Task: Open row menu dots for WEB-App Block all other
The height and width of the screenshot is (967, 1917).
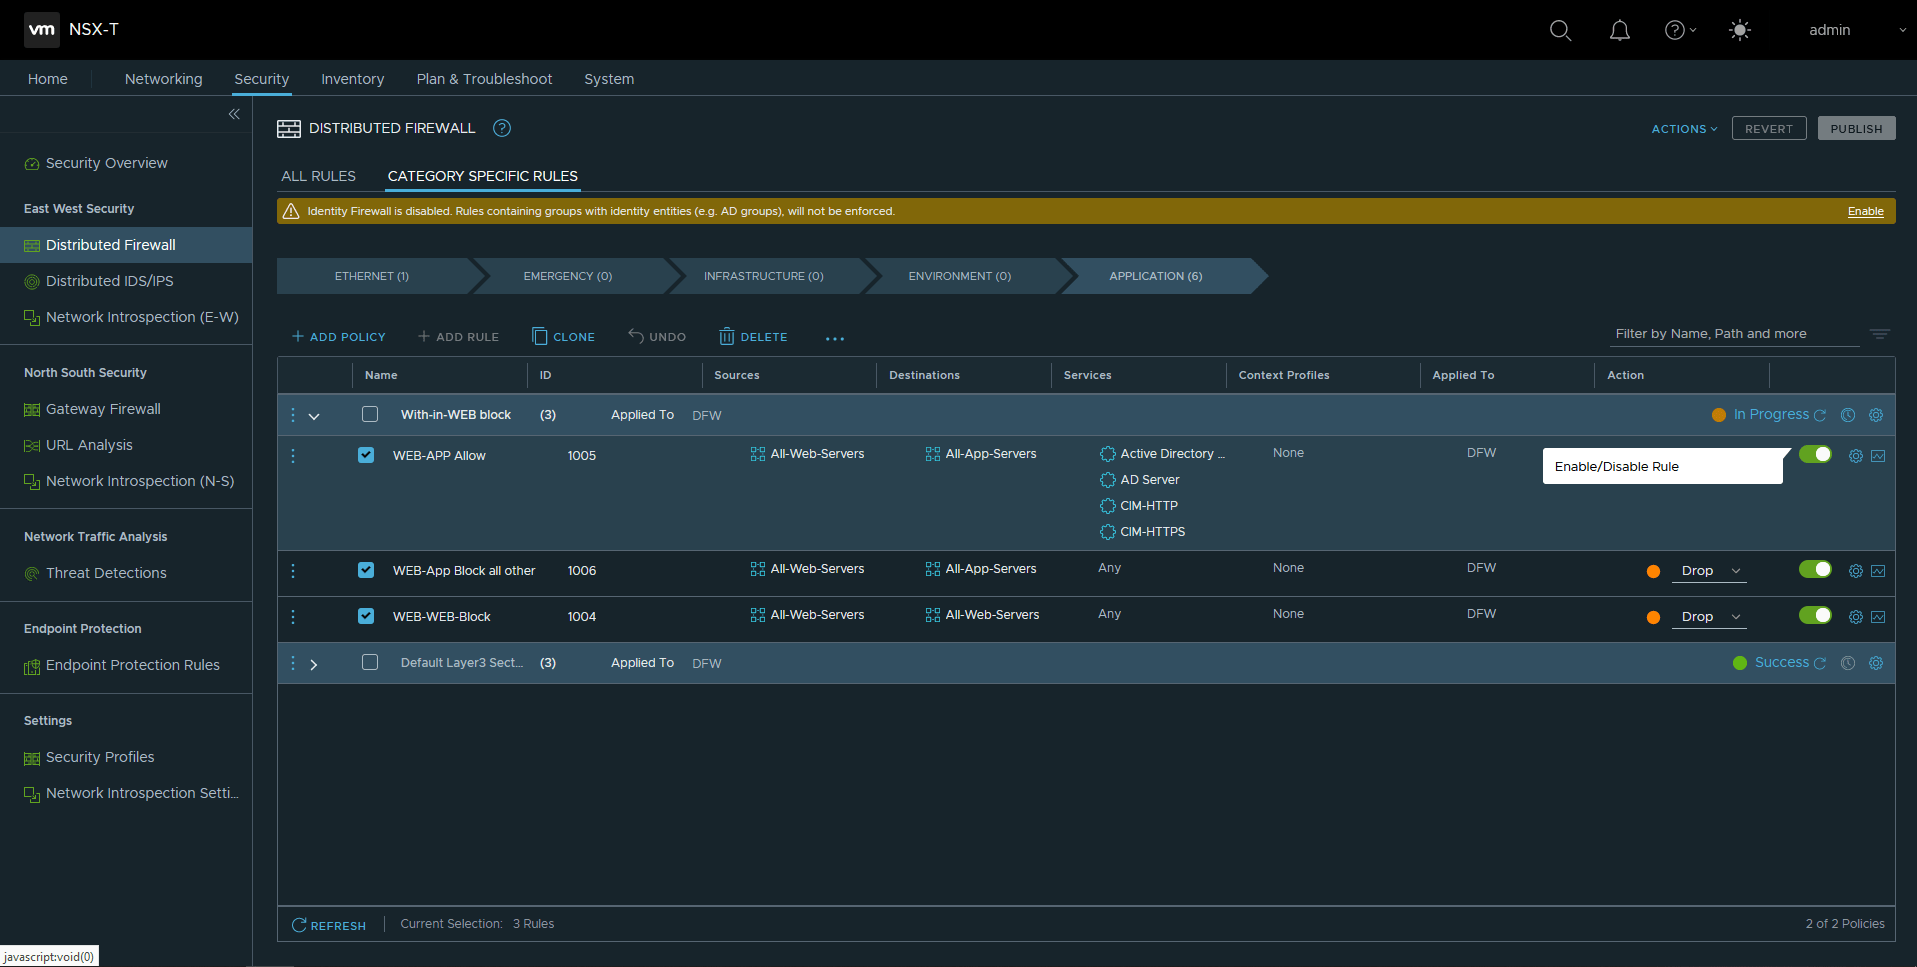Action: [x=293, y=571]
